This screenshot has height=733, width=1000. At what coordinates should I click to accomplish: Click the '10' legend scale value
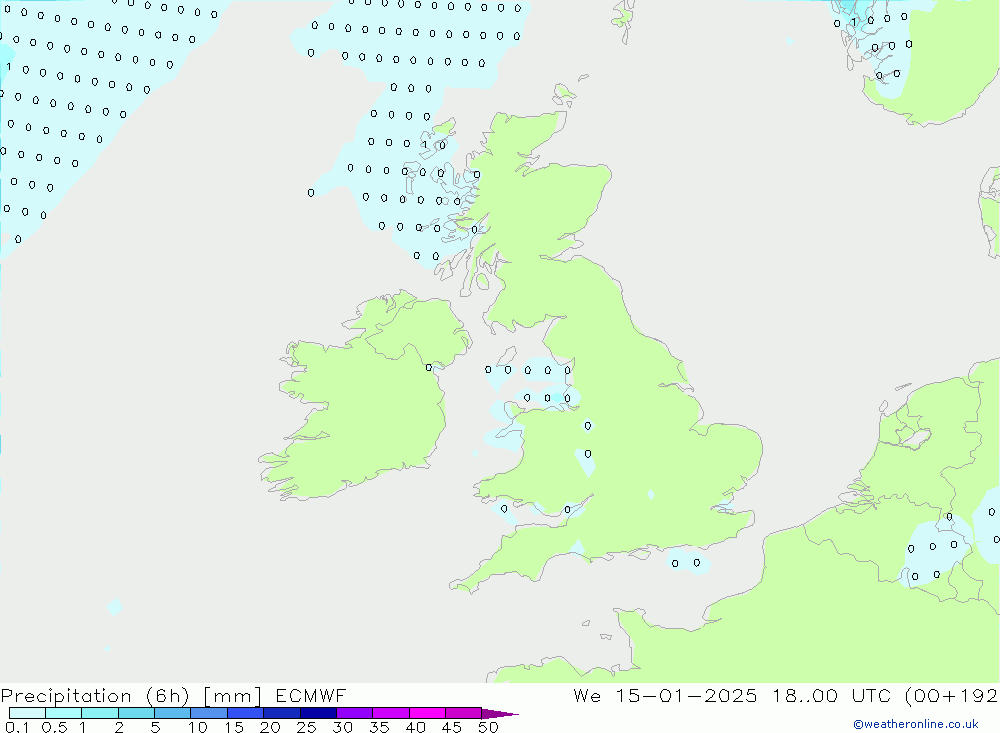(x=198, y=727)
